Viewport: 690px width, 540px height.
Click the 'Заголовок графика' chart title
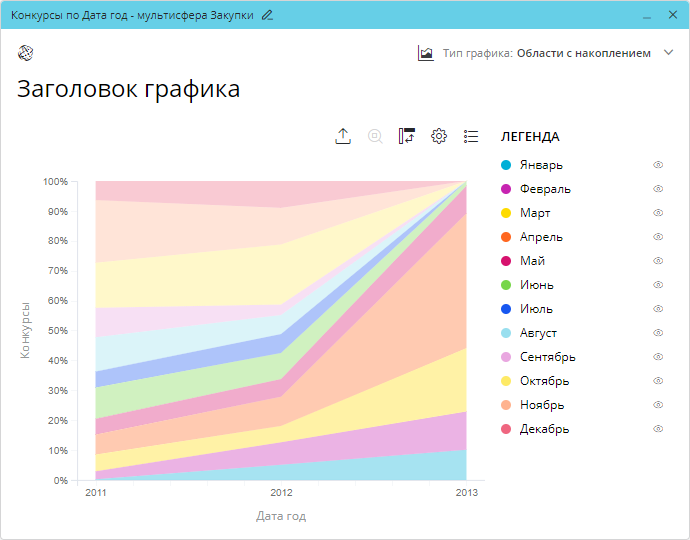tap(128, 89)
